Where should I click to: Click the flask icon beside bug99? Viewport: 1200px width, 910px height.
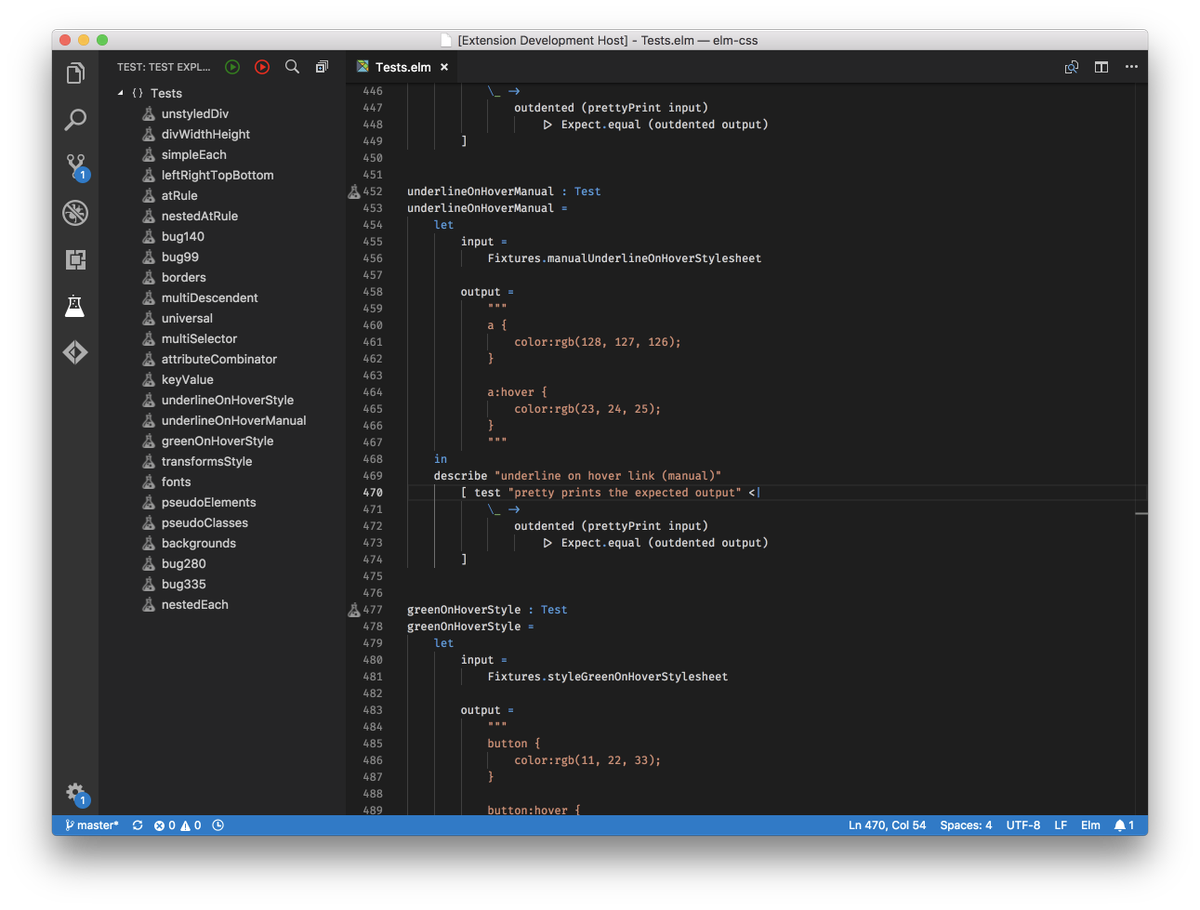tap(149, 257)
